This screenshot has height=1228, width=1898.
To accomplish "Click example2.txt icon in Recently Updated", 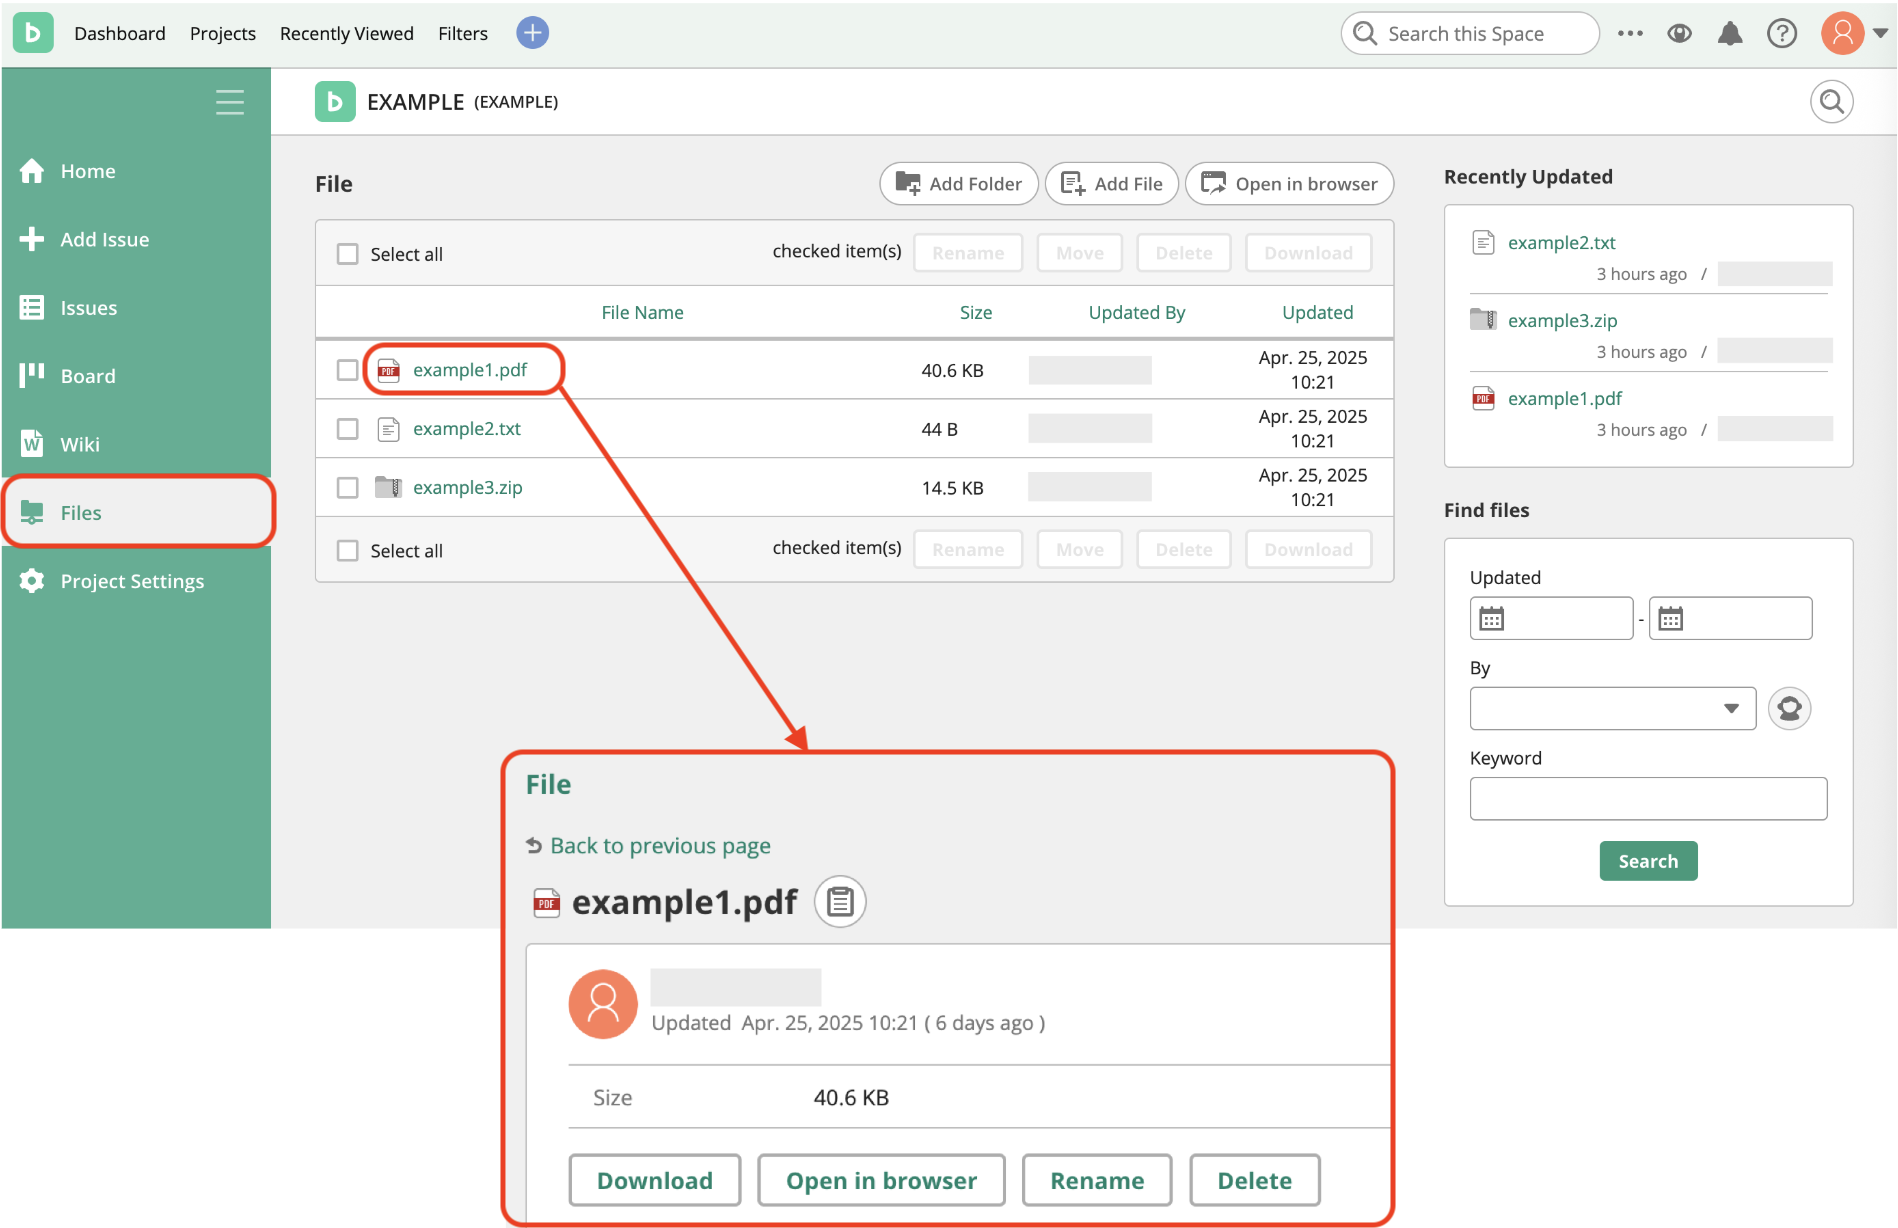I will tap(1484, 242).
